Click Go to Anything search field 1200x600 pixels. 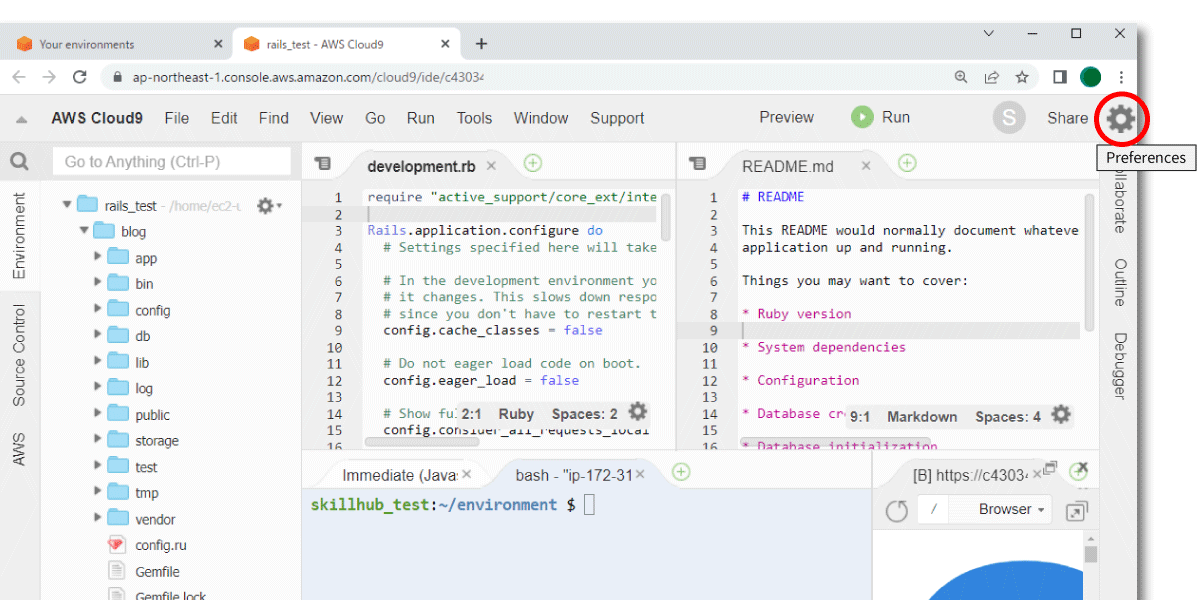click(173, 162)
